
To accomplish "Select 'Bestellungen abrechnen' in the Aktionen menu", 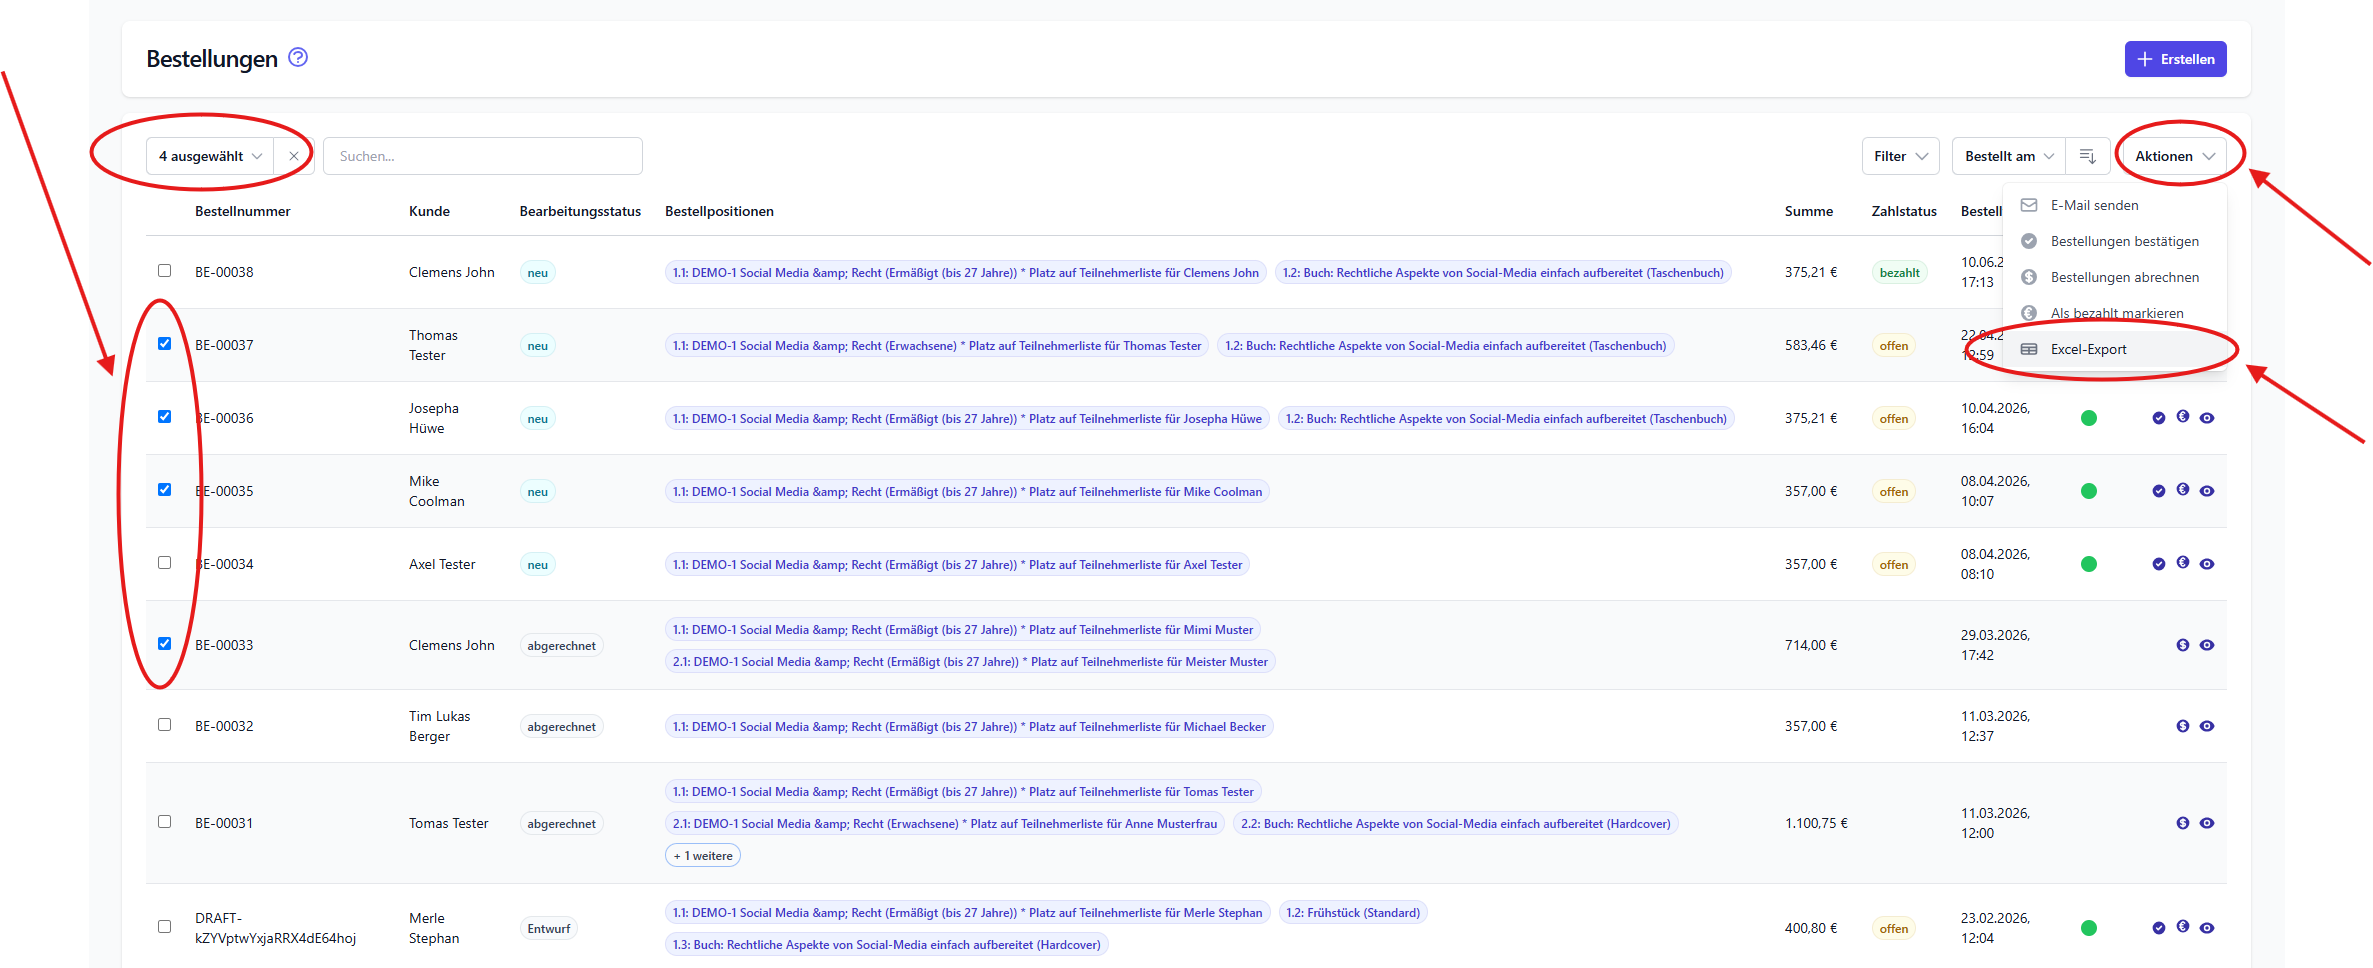I will pyautogui.click(x=2115, y=277).
